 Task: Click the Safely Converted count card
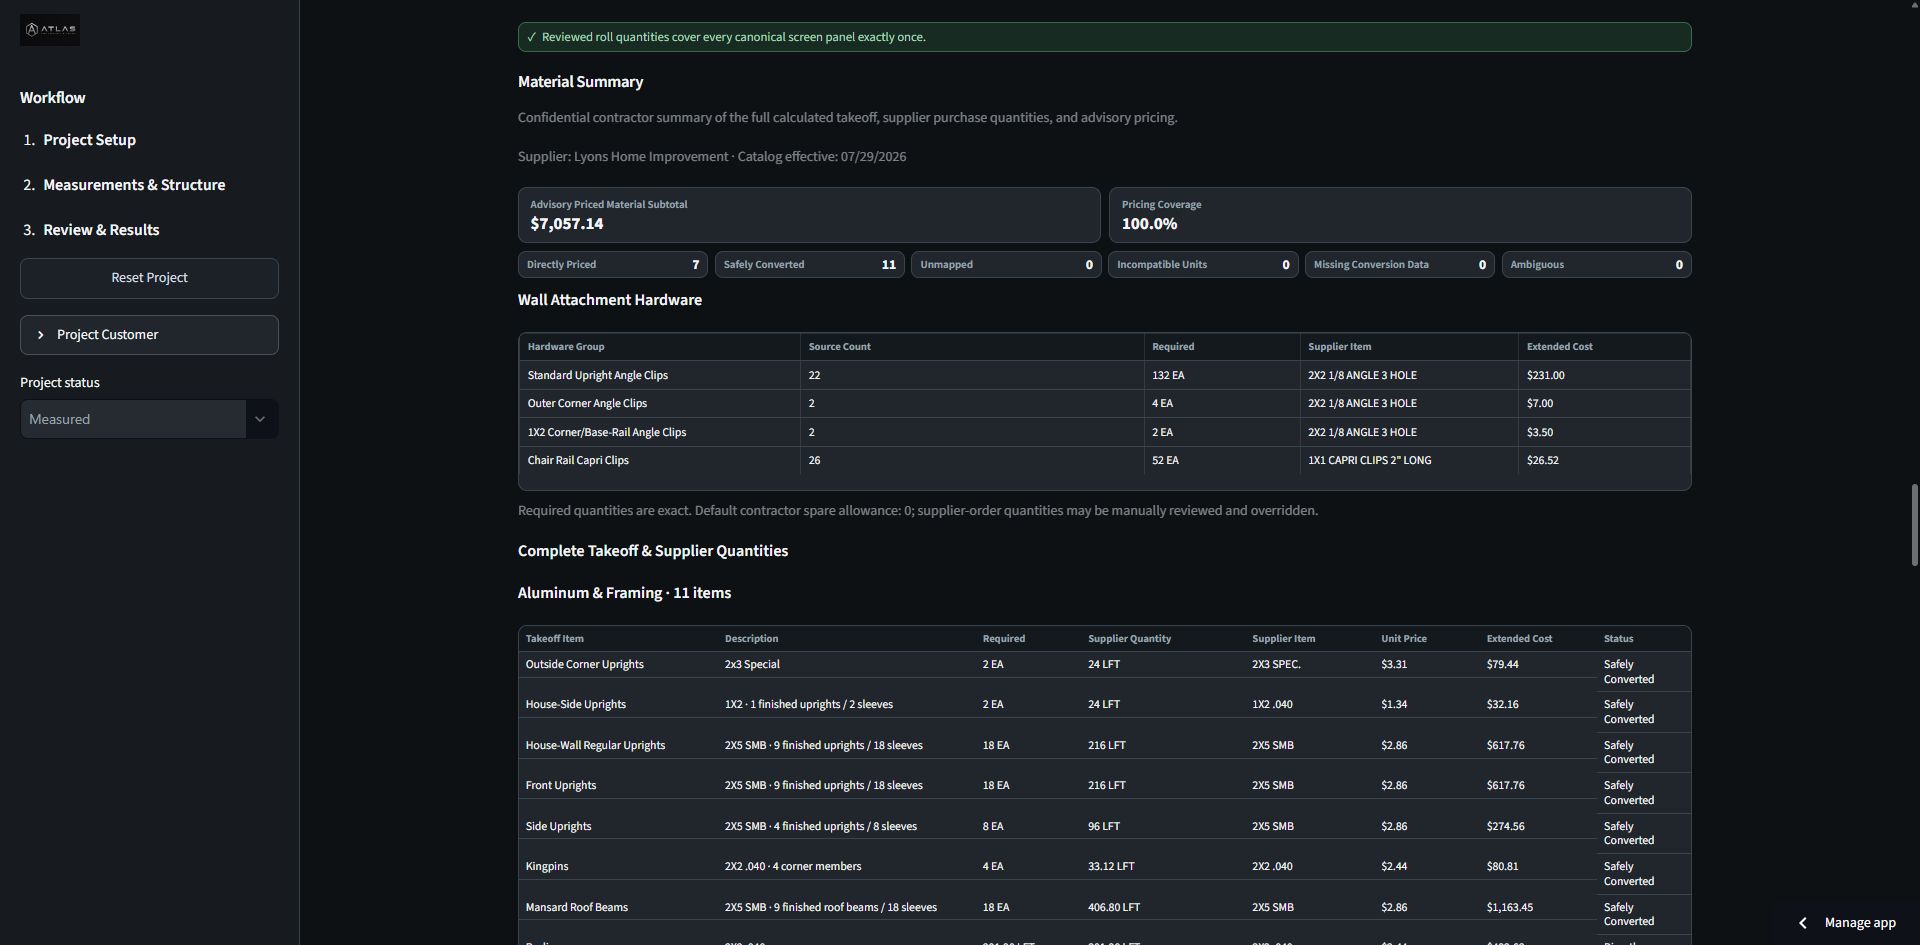coord(809,265)
